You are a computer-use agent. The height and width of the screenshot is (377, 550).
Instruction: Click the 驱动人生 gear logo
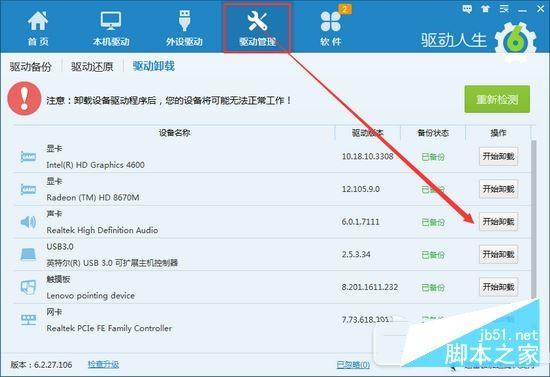click(x=515, y=41)
